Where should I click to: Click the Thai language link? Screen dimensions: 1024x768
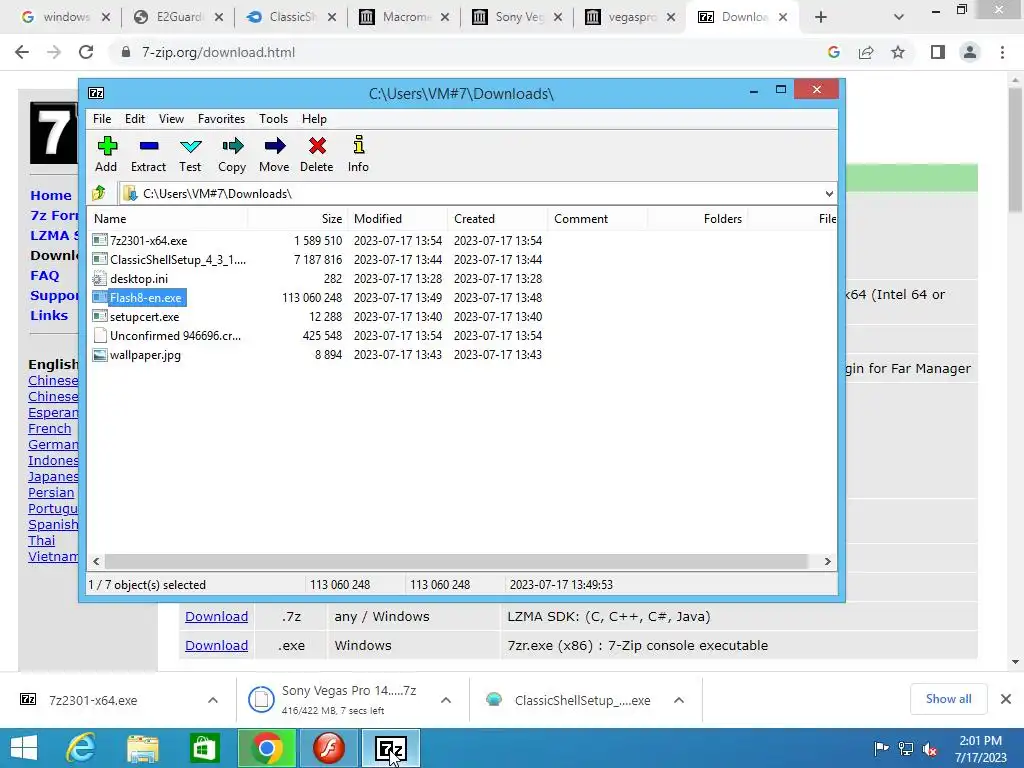tap(41, 541)
